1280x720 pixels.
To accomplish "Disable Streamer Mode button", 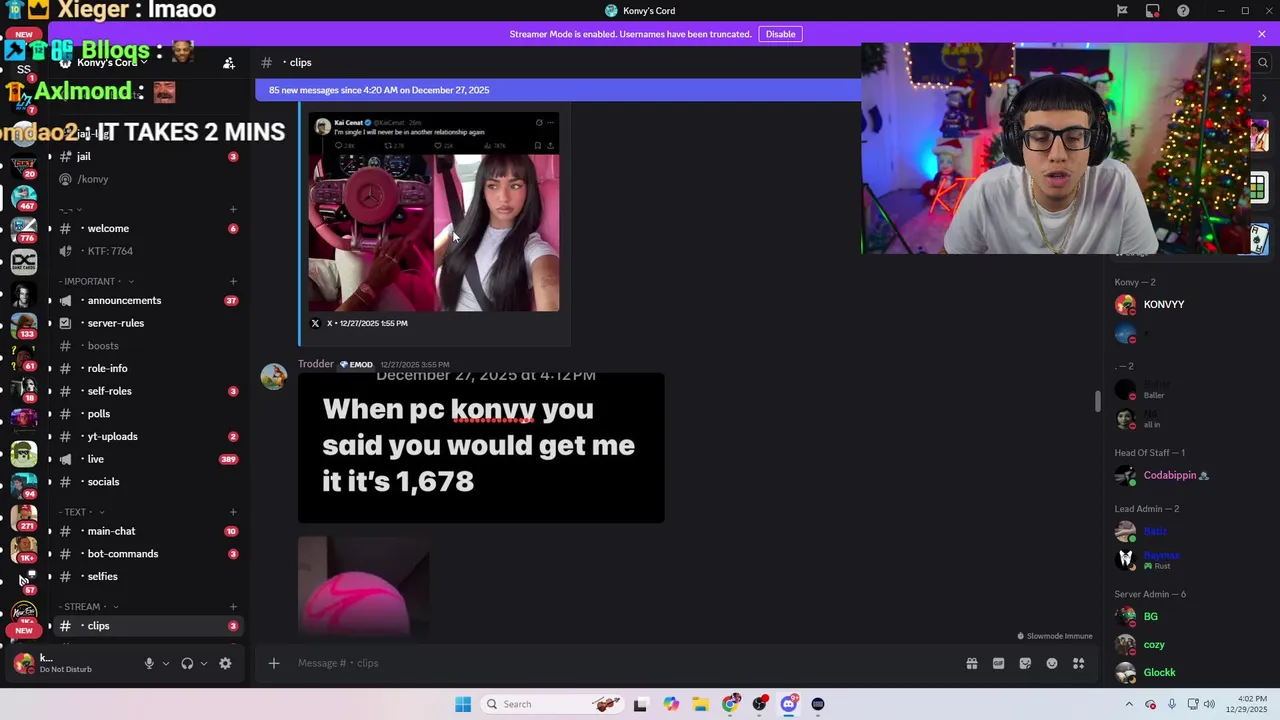I will [780, 34].
